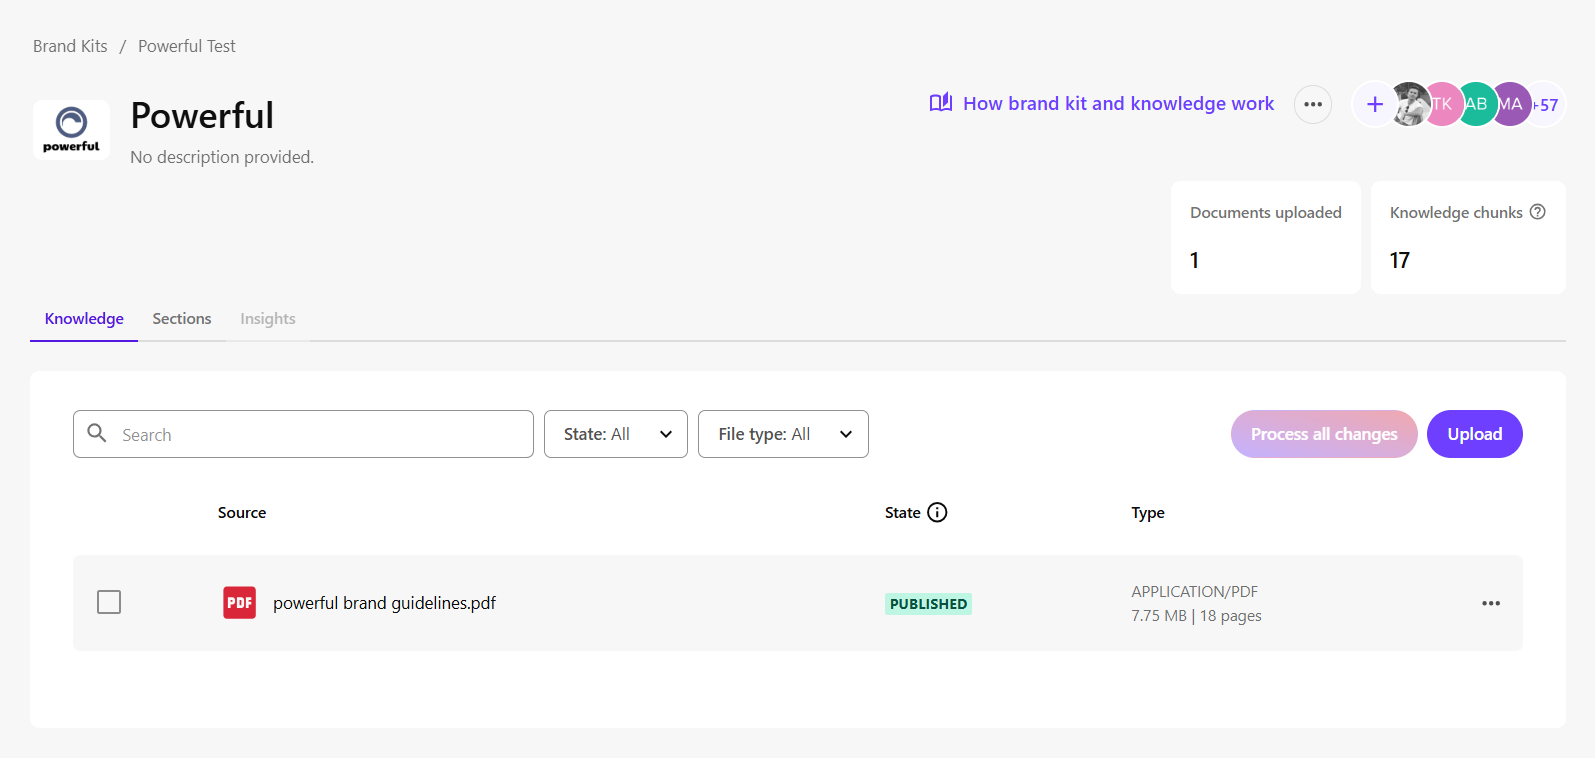Open the brand kit more options menu
This screenshot has width=1595, height=758.
1312,104
